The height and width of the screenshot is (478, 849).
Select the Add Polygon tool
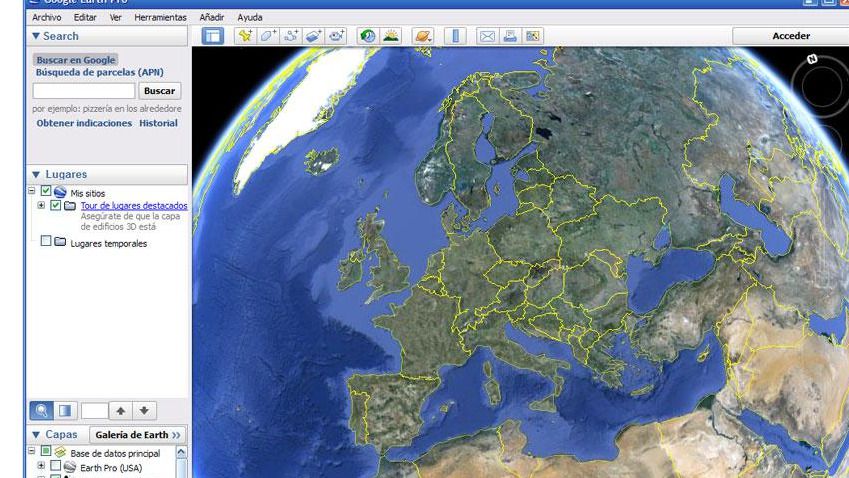click(x=268, y=36)
